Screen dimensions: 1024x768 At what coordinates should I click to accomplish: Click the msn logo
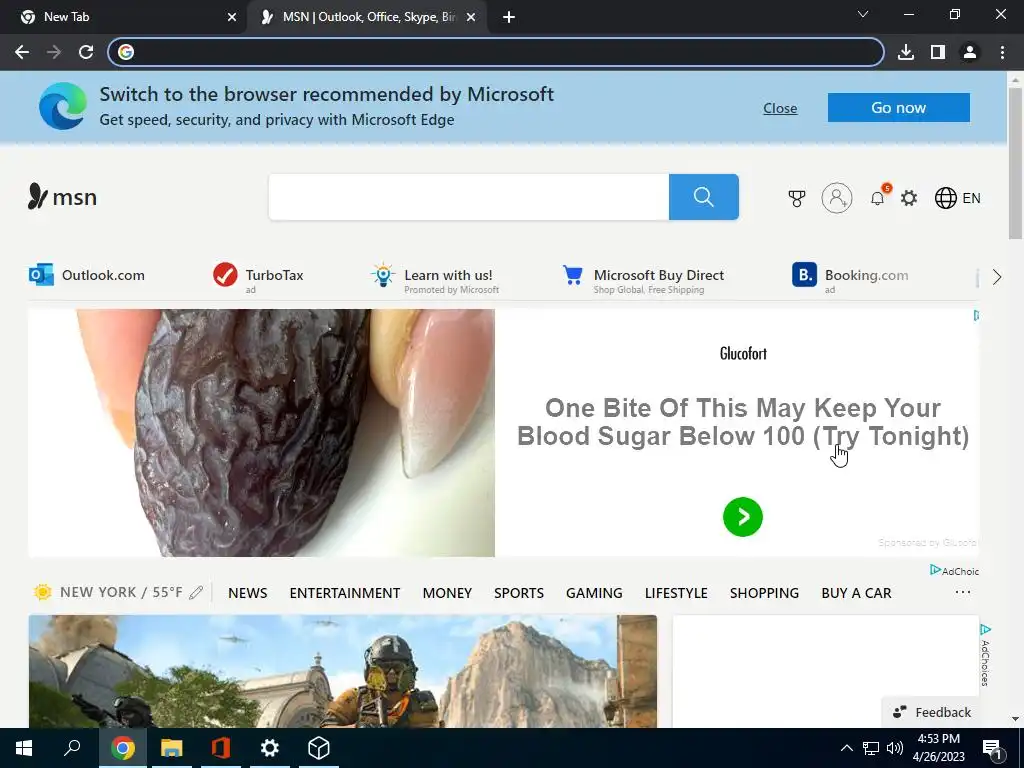(63, 197)
